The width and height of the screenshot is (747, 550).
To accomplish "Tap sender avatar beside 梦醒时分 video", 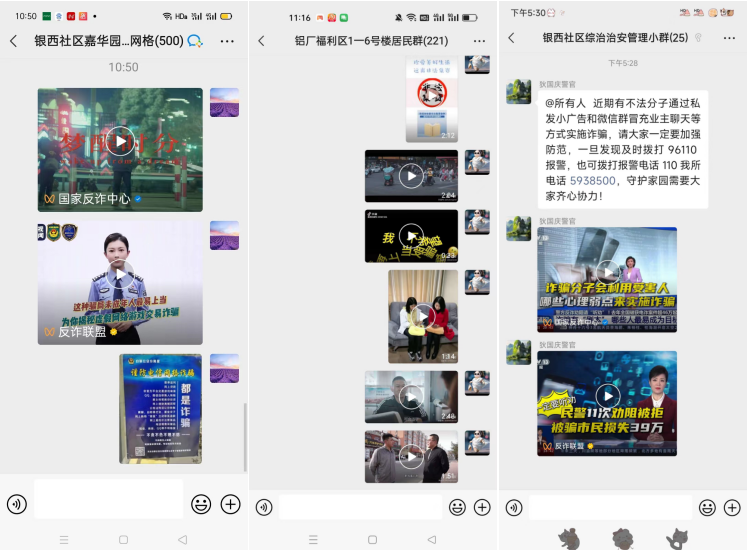I will coord(224,102).
